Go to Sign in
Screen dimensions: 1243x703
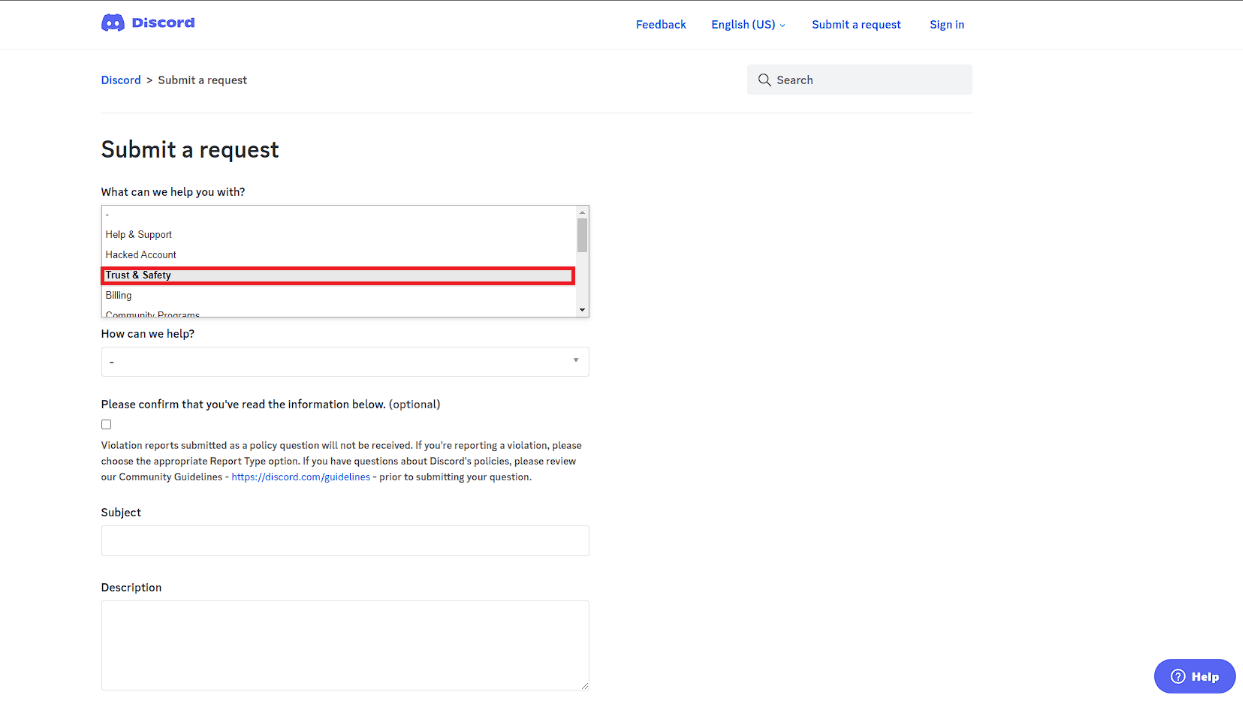pyautogui.click(x=946, y=25)
